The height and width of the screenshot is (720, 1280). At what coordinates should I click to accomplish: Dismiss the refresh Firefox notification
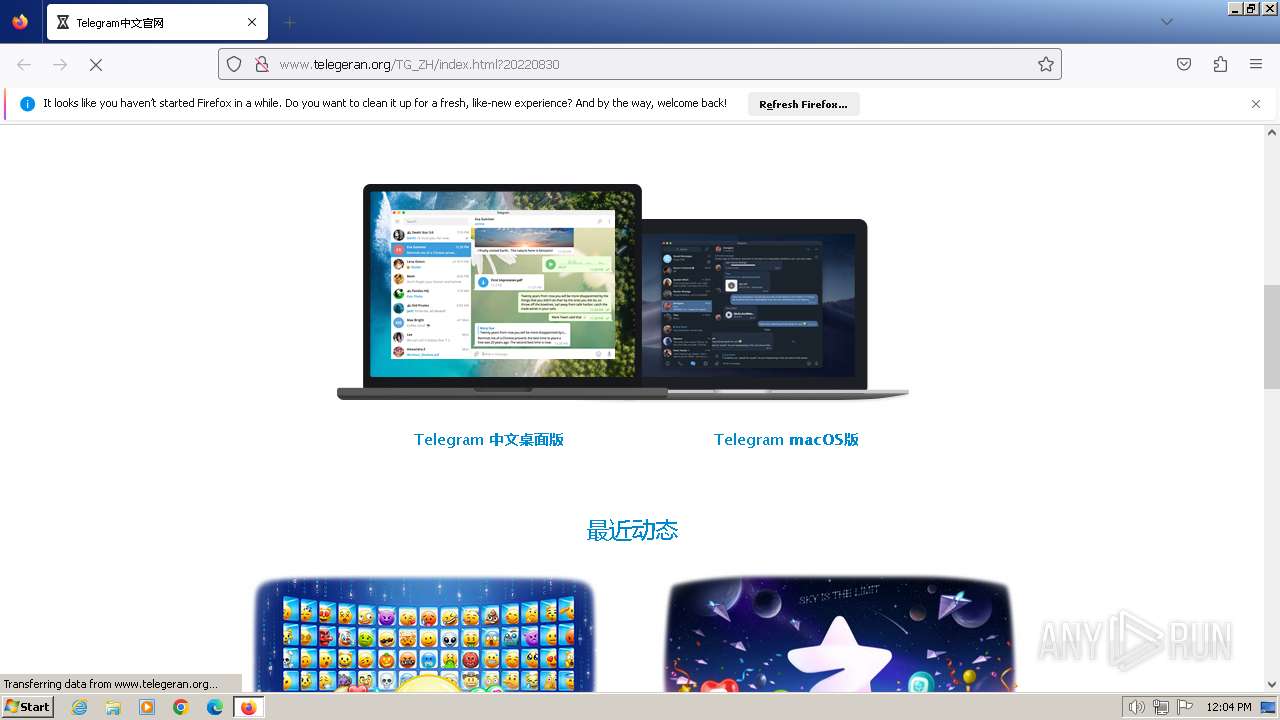(1256, 104)
